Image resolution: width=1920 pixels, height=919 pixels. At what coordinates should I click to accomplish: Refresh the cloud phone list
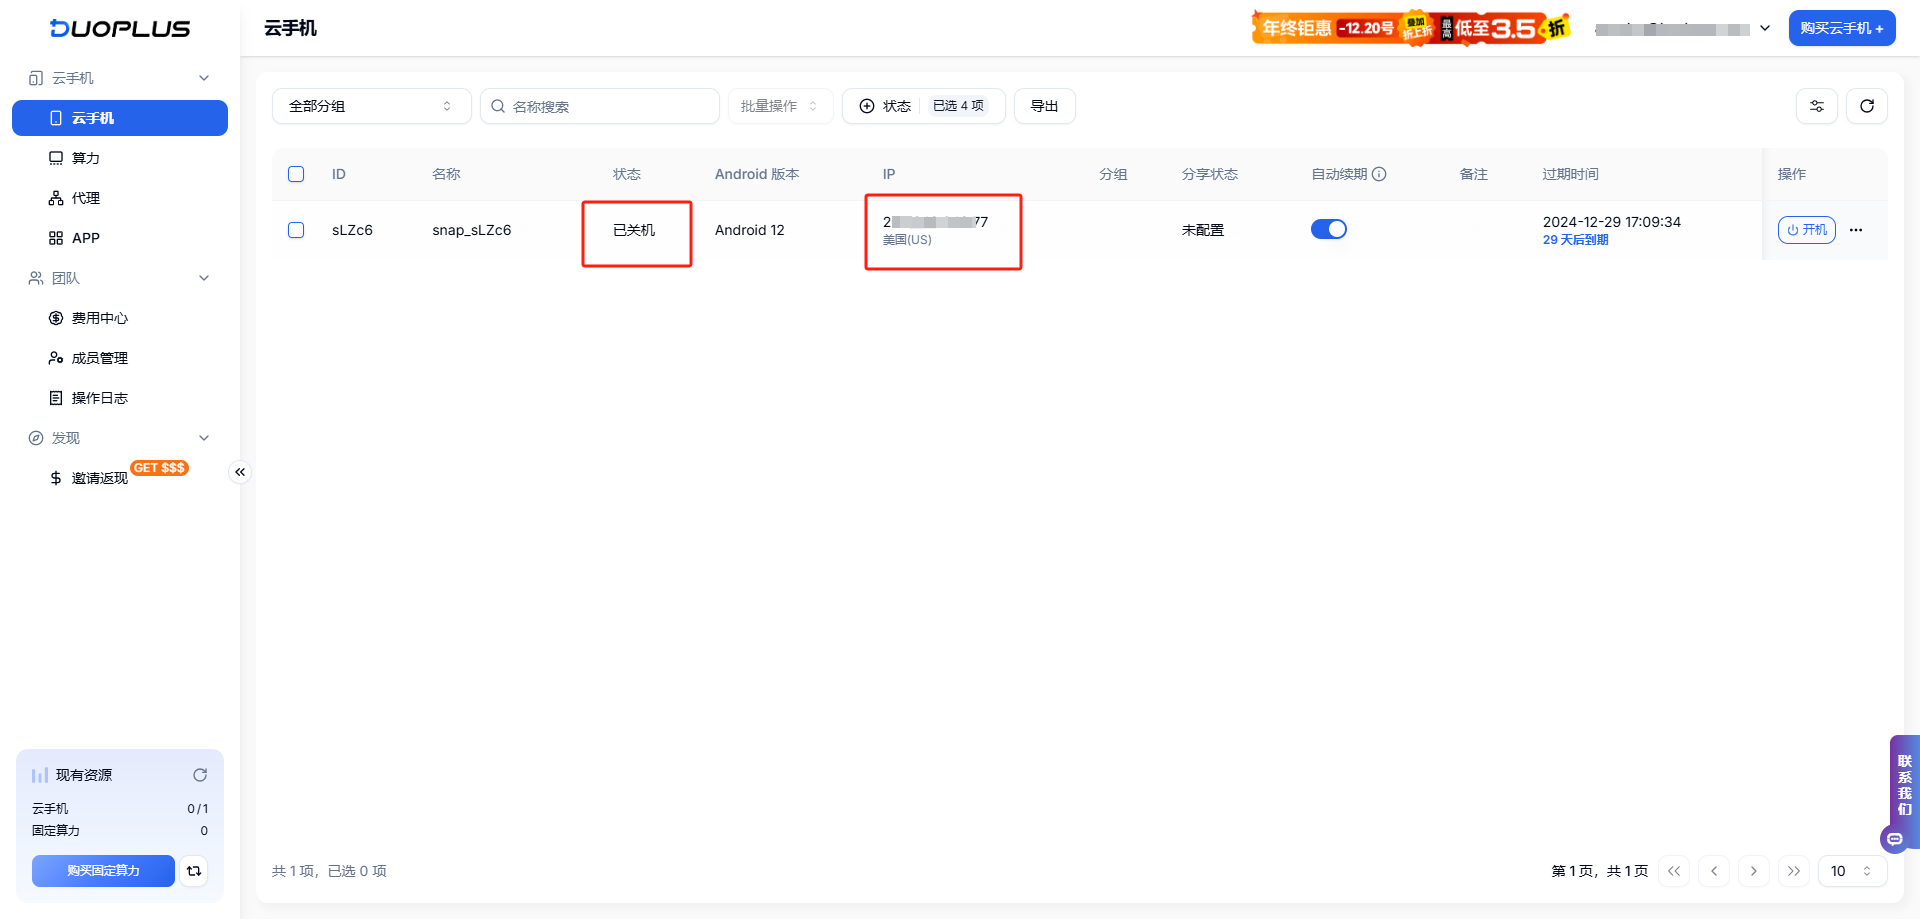click(1867, 105)
